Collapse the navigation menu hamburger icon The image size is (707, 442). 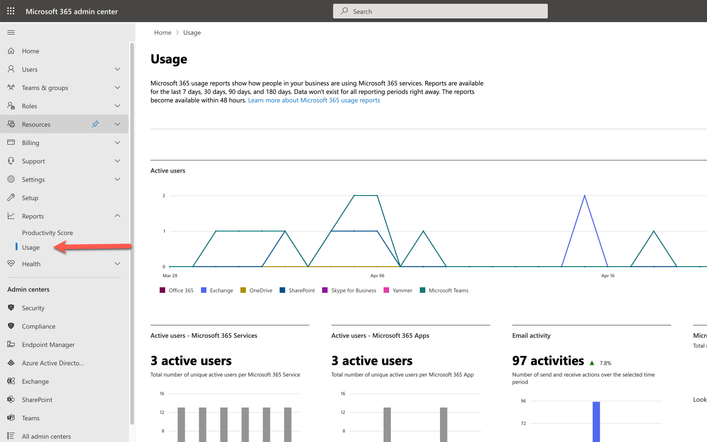[x=11, y=32]
